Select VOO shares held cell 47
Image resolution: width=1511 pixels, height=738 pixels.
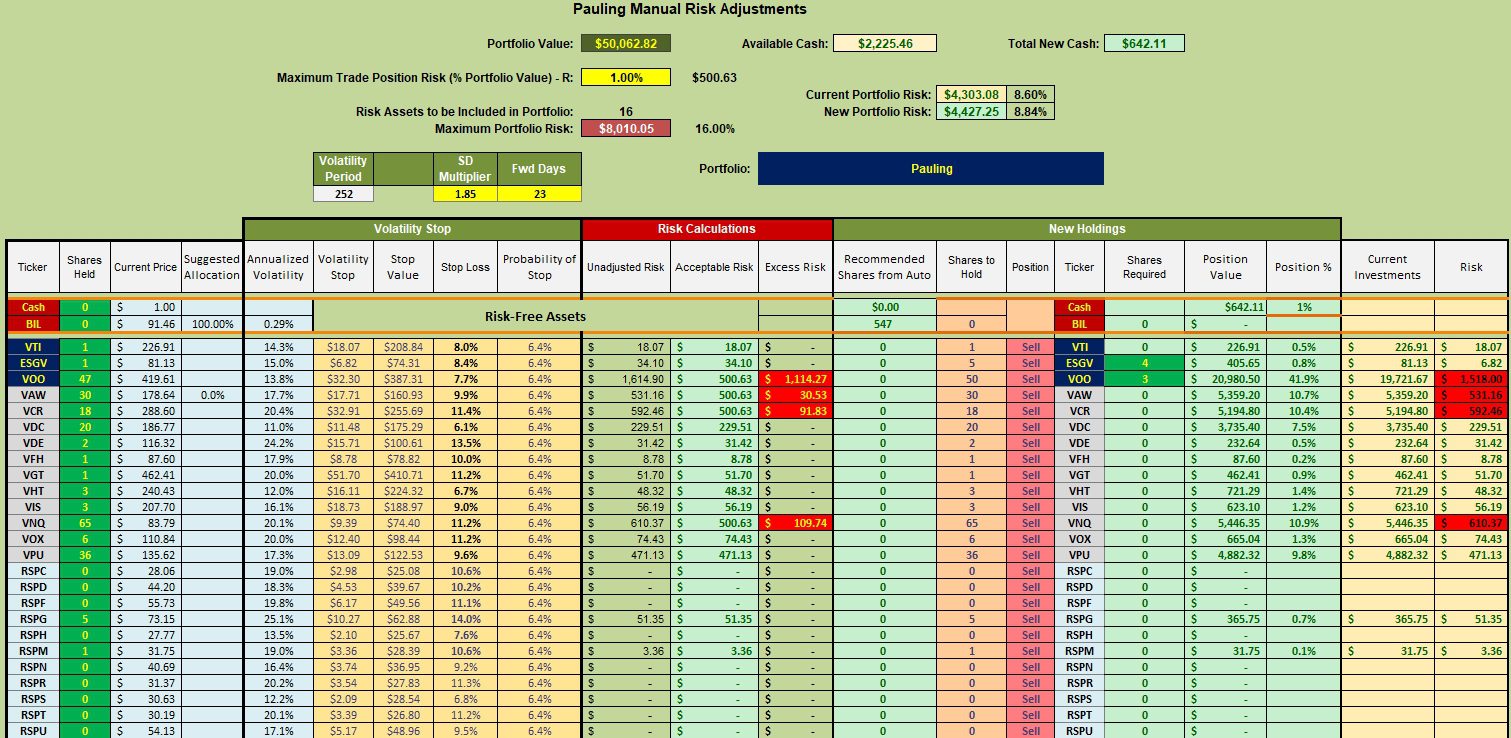click(x=85, y=379)
